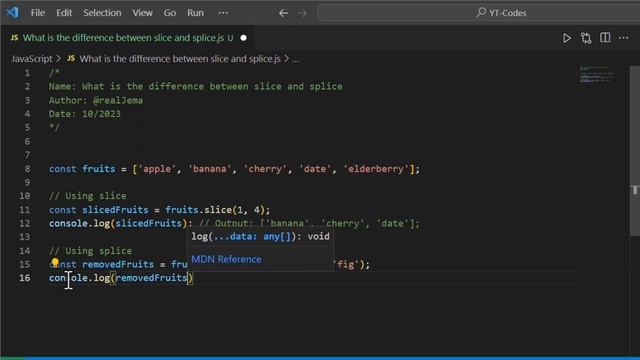
Task: Open the File menu
Action: tap(38, 13)
